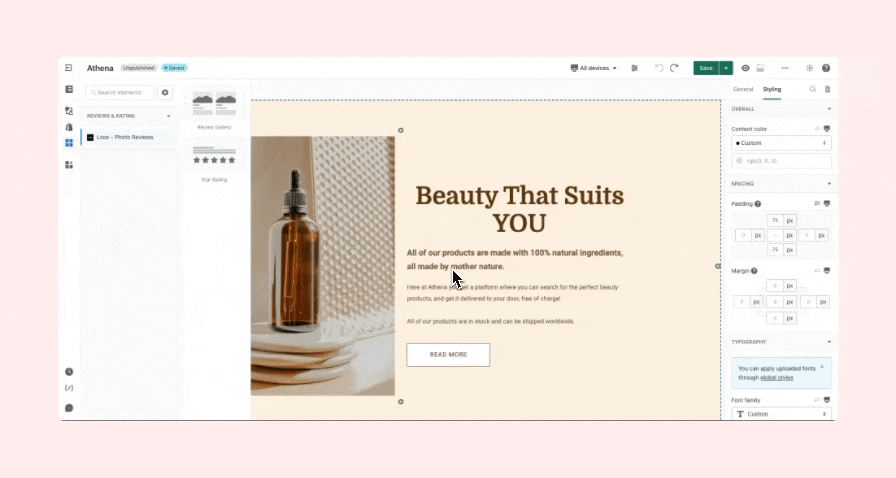Click the Content color device icon

(826, 129)
